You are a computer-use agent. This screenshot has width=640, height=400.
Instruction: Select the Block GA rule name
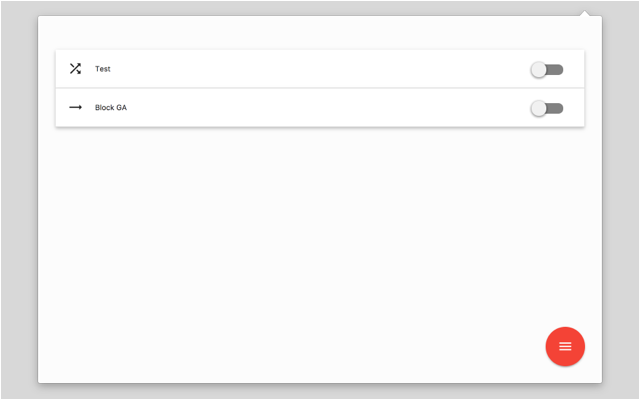tap(111, 107)
